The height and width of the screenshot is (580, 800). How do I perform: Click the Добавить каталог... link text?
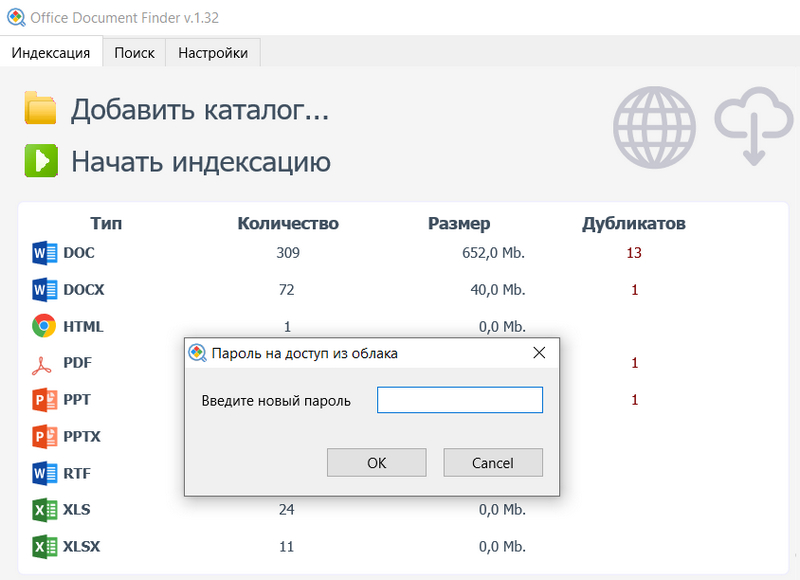click(200, 110)
